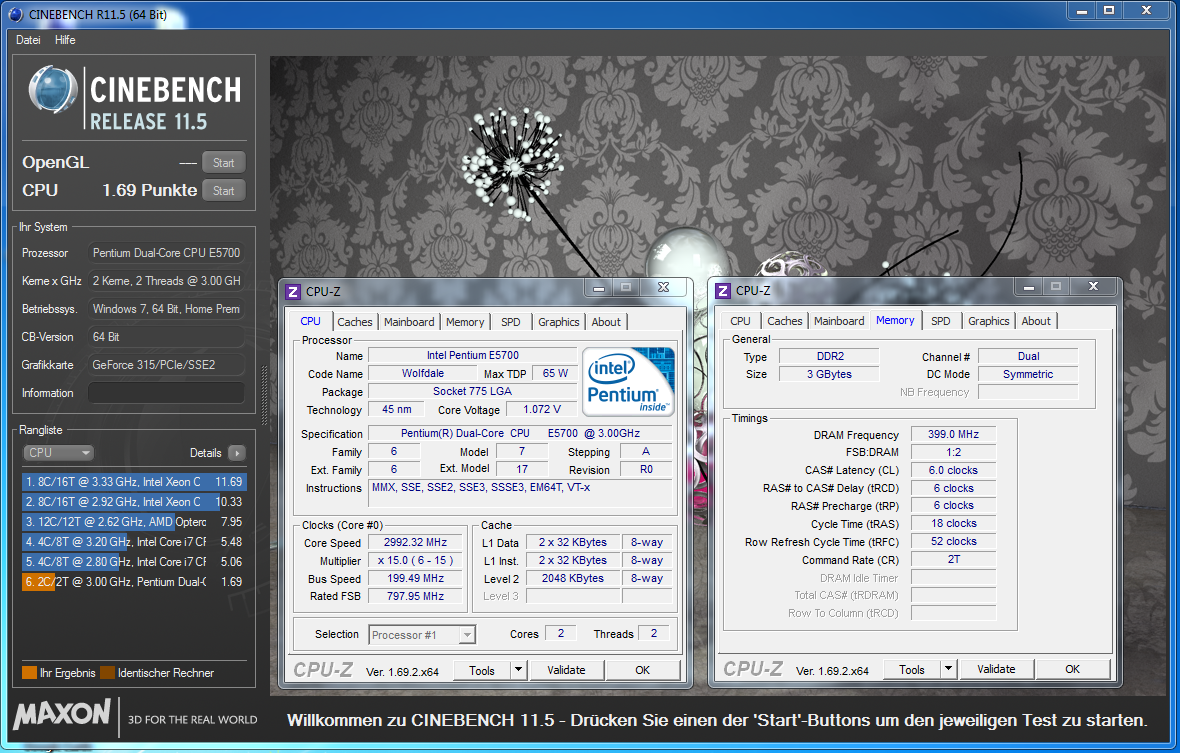1180x753 pixels.
Task: Open the Details arrow in Rangliste
Action: point(236,453)
